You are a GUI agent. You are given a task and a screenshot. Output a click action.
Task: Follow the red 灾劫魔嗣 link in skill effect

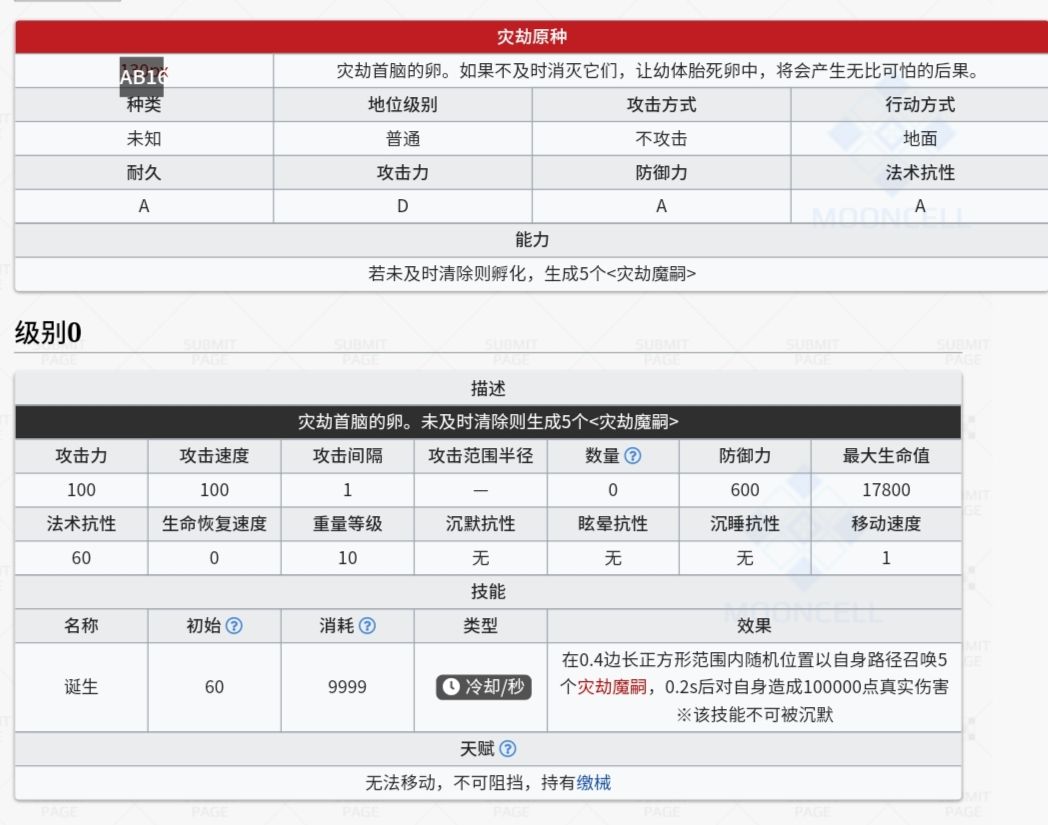(x=612, y=687)
